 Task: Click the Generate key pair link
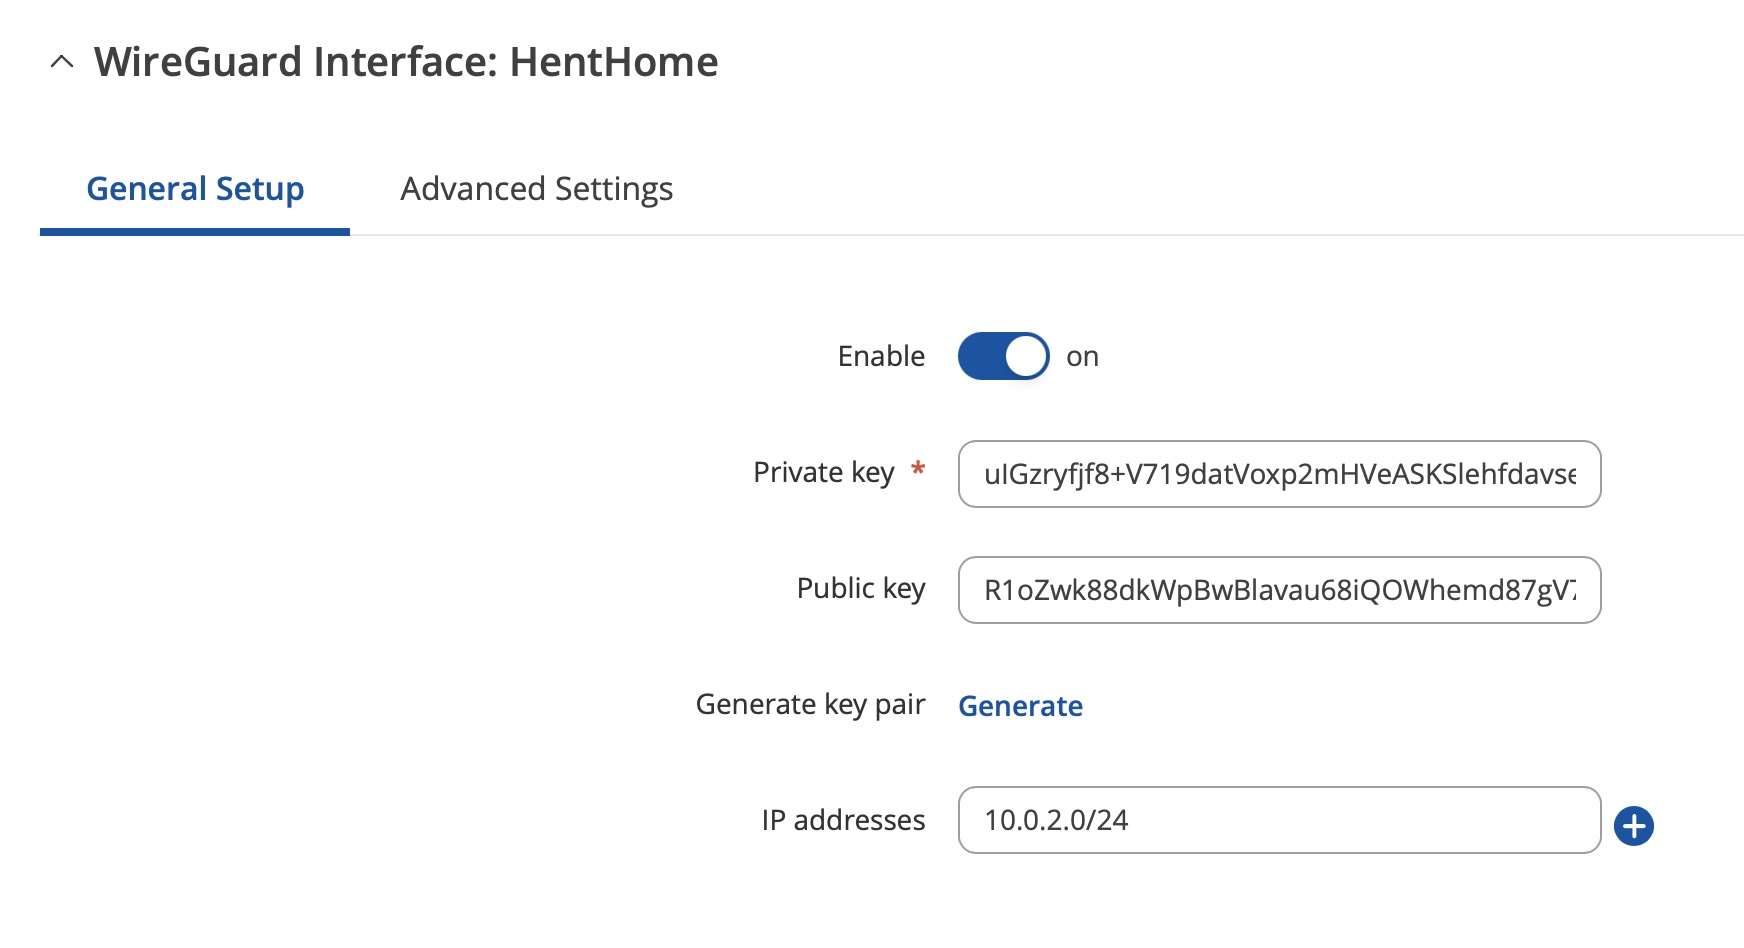(1020, 706)
